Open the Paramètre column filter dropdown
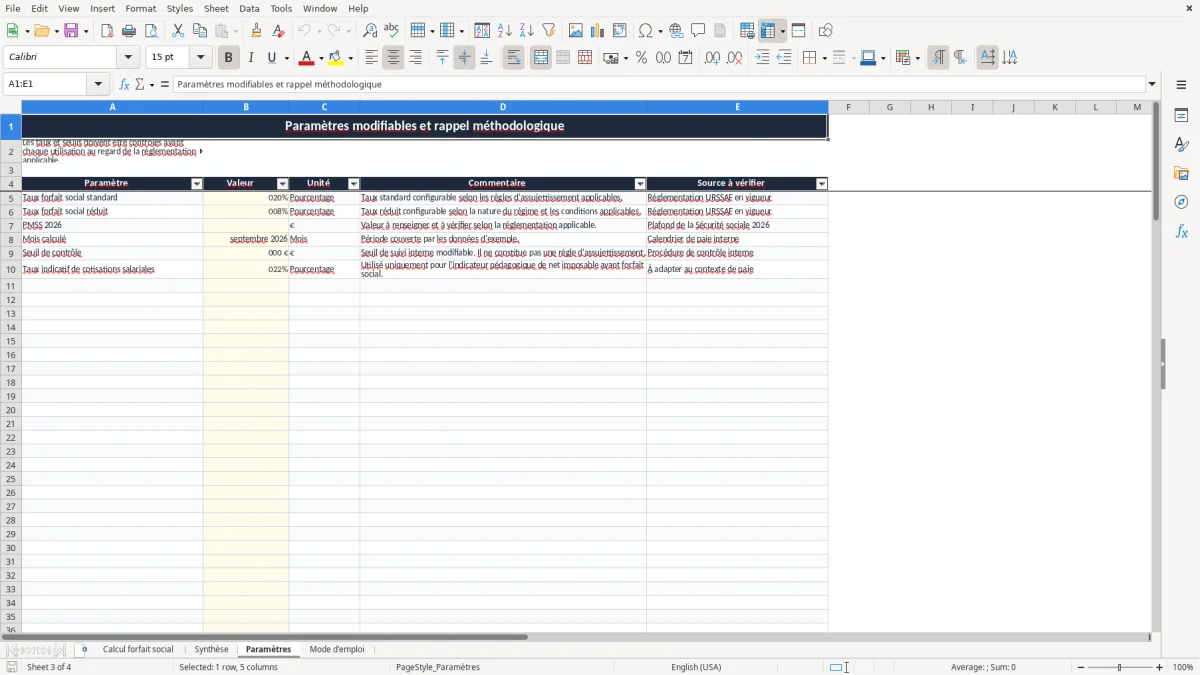 197,184
